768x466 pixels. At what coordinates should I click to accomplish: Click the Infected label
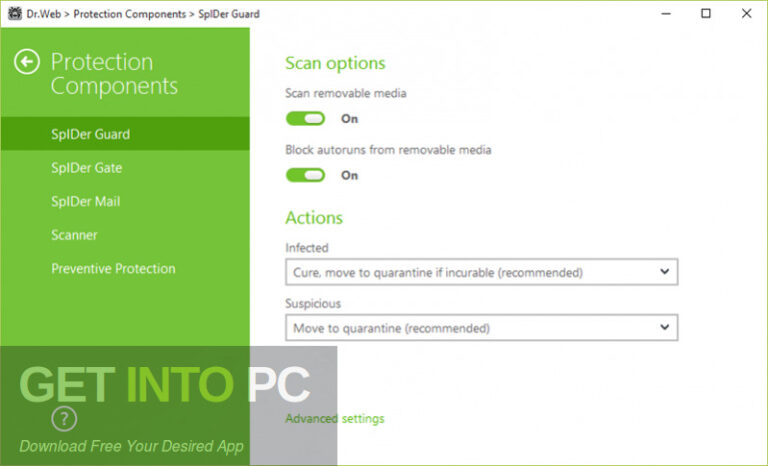(x=307, y=248)
